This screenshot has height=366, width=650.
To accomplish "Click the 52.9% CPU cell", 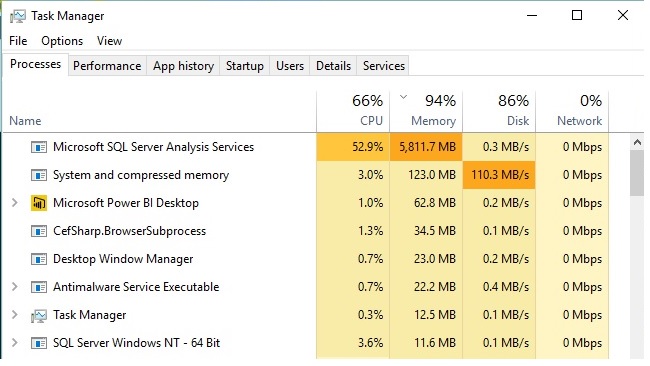I will pos(353,147).
